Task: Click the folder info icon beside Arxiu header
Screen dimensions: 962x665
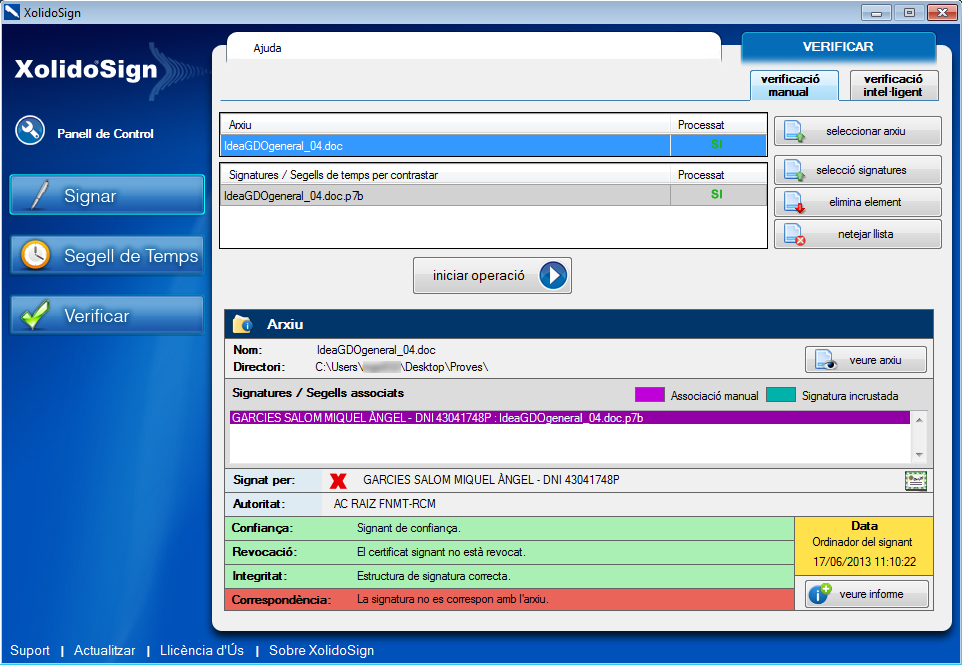Action: point(243,324)
